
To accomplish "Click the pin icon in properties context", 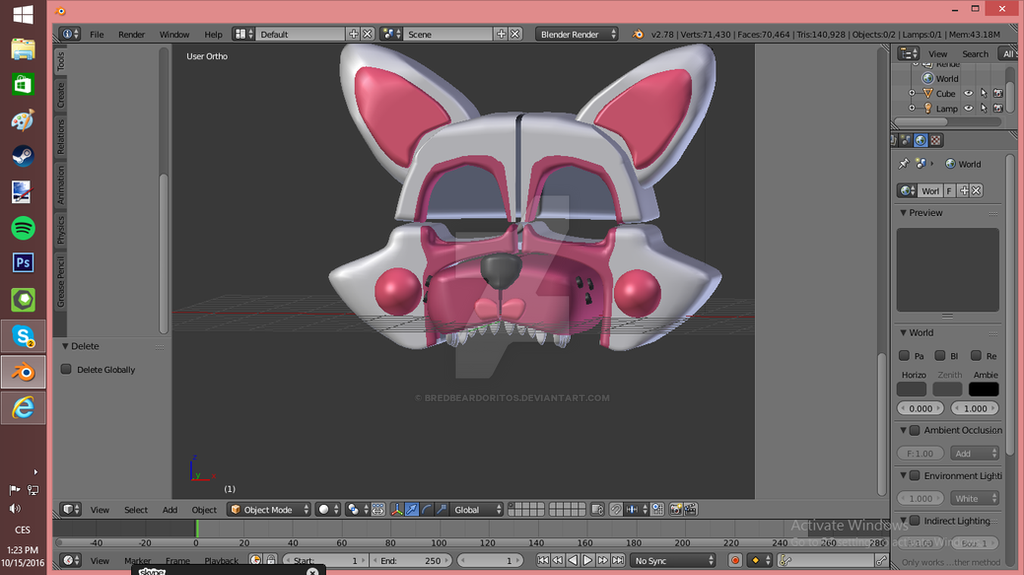I will 903,164.
